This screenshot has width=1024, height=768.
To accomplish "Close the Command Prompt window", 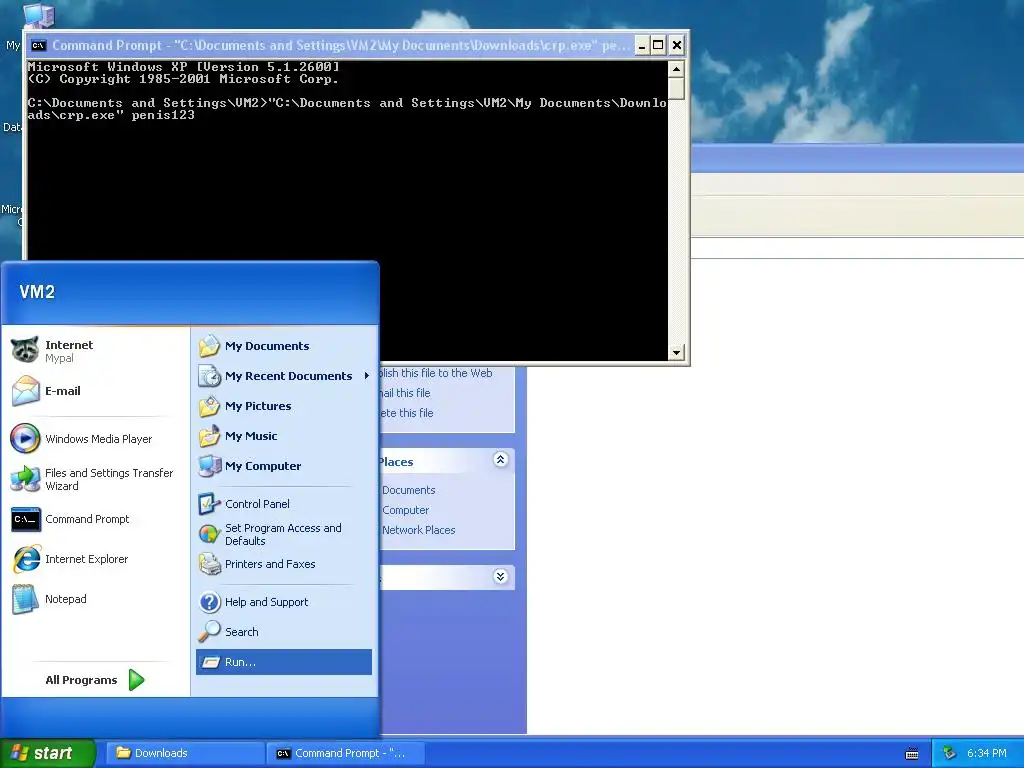I will tap(677, 46).
